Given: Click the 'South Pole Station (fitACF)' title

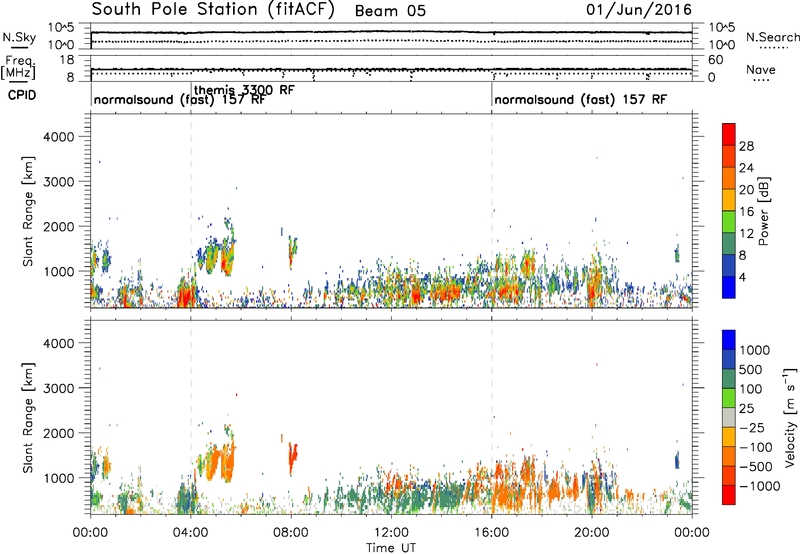Looking at the screenshot, I should click(213, 10).
